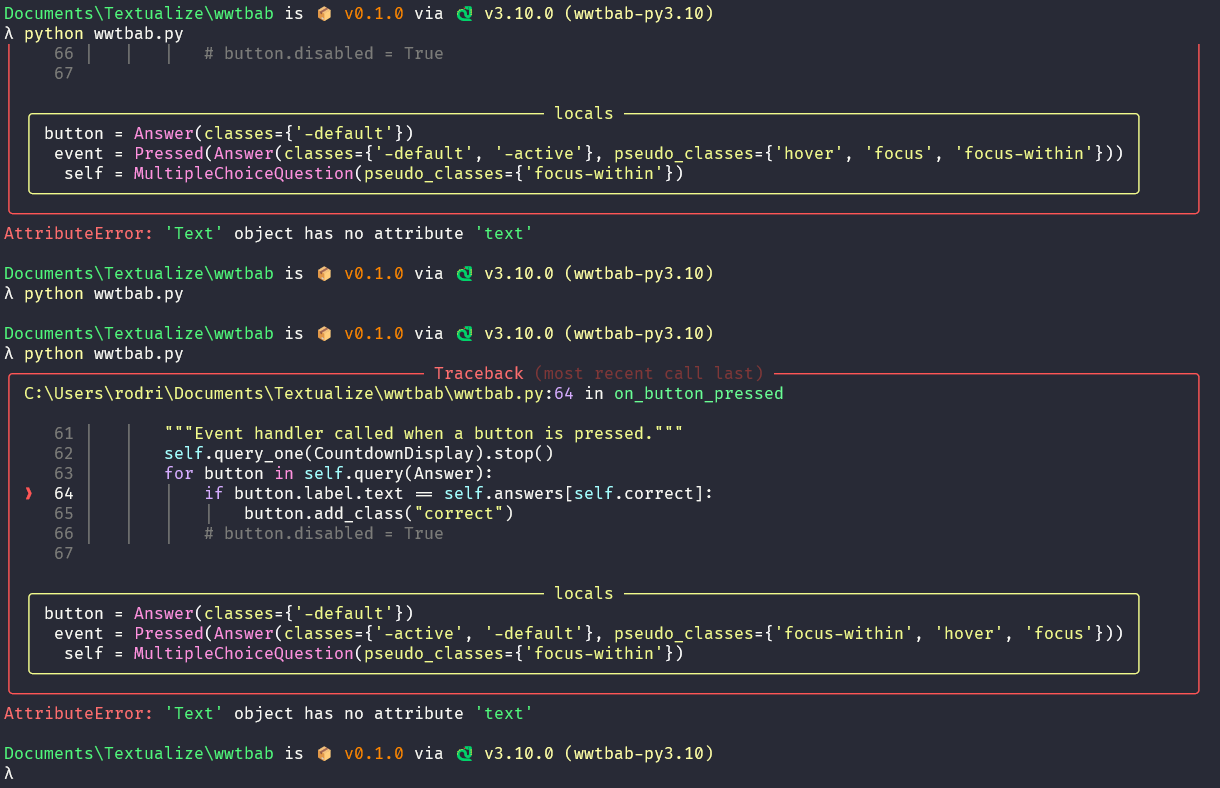This screenshot has height=788, width=1220.
Task: Click the code "if button.label.text == self.answers[self.correct]:"
Action: 458,493
